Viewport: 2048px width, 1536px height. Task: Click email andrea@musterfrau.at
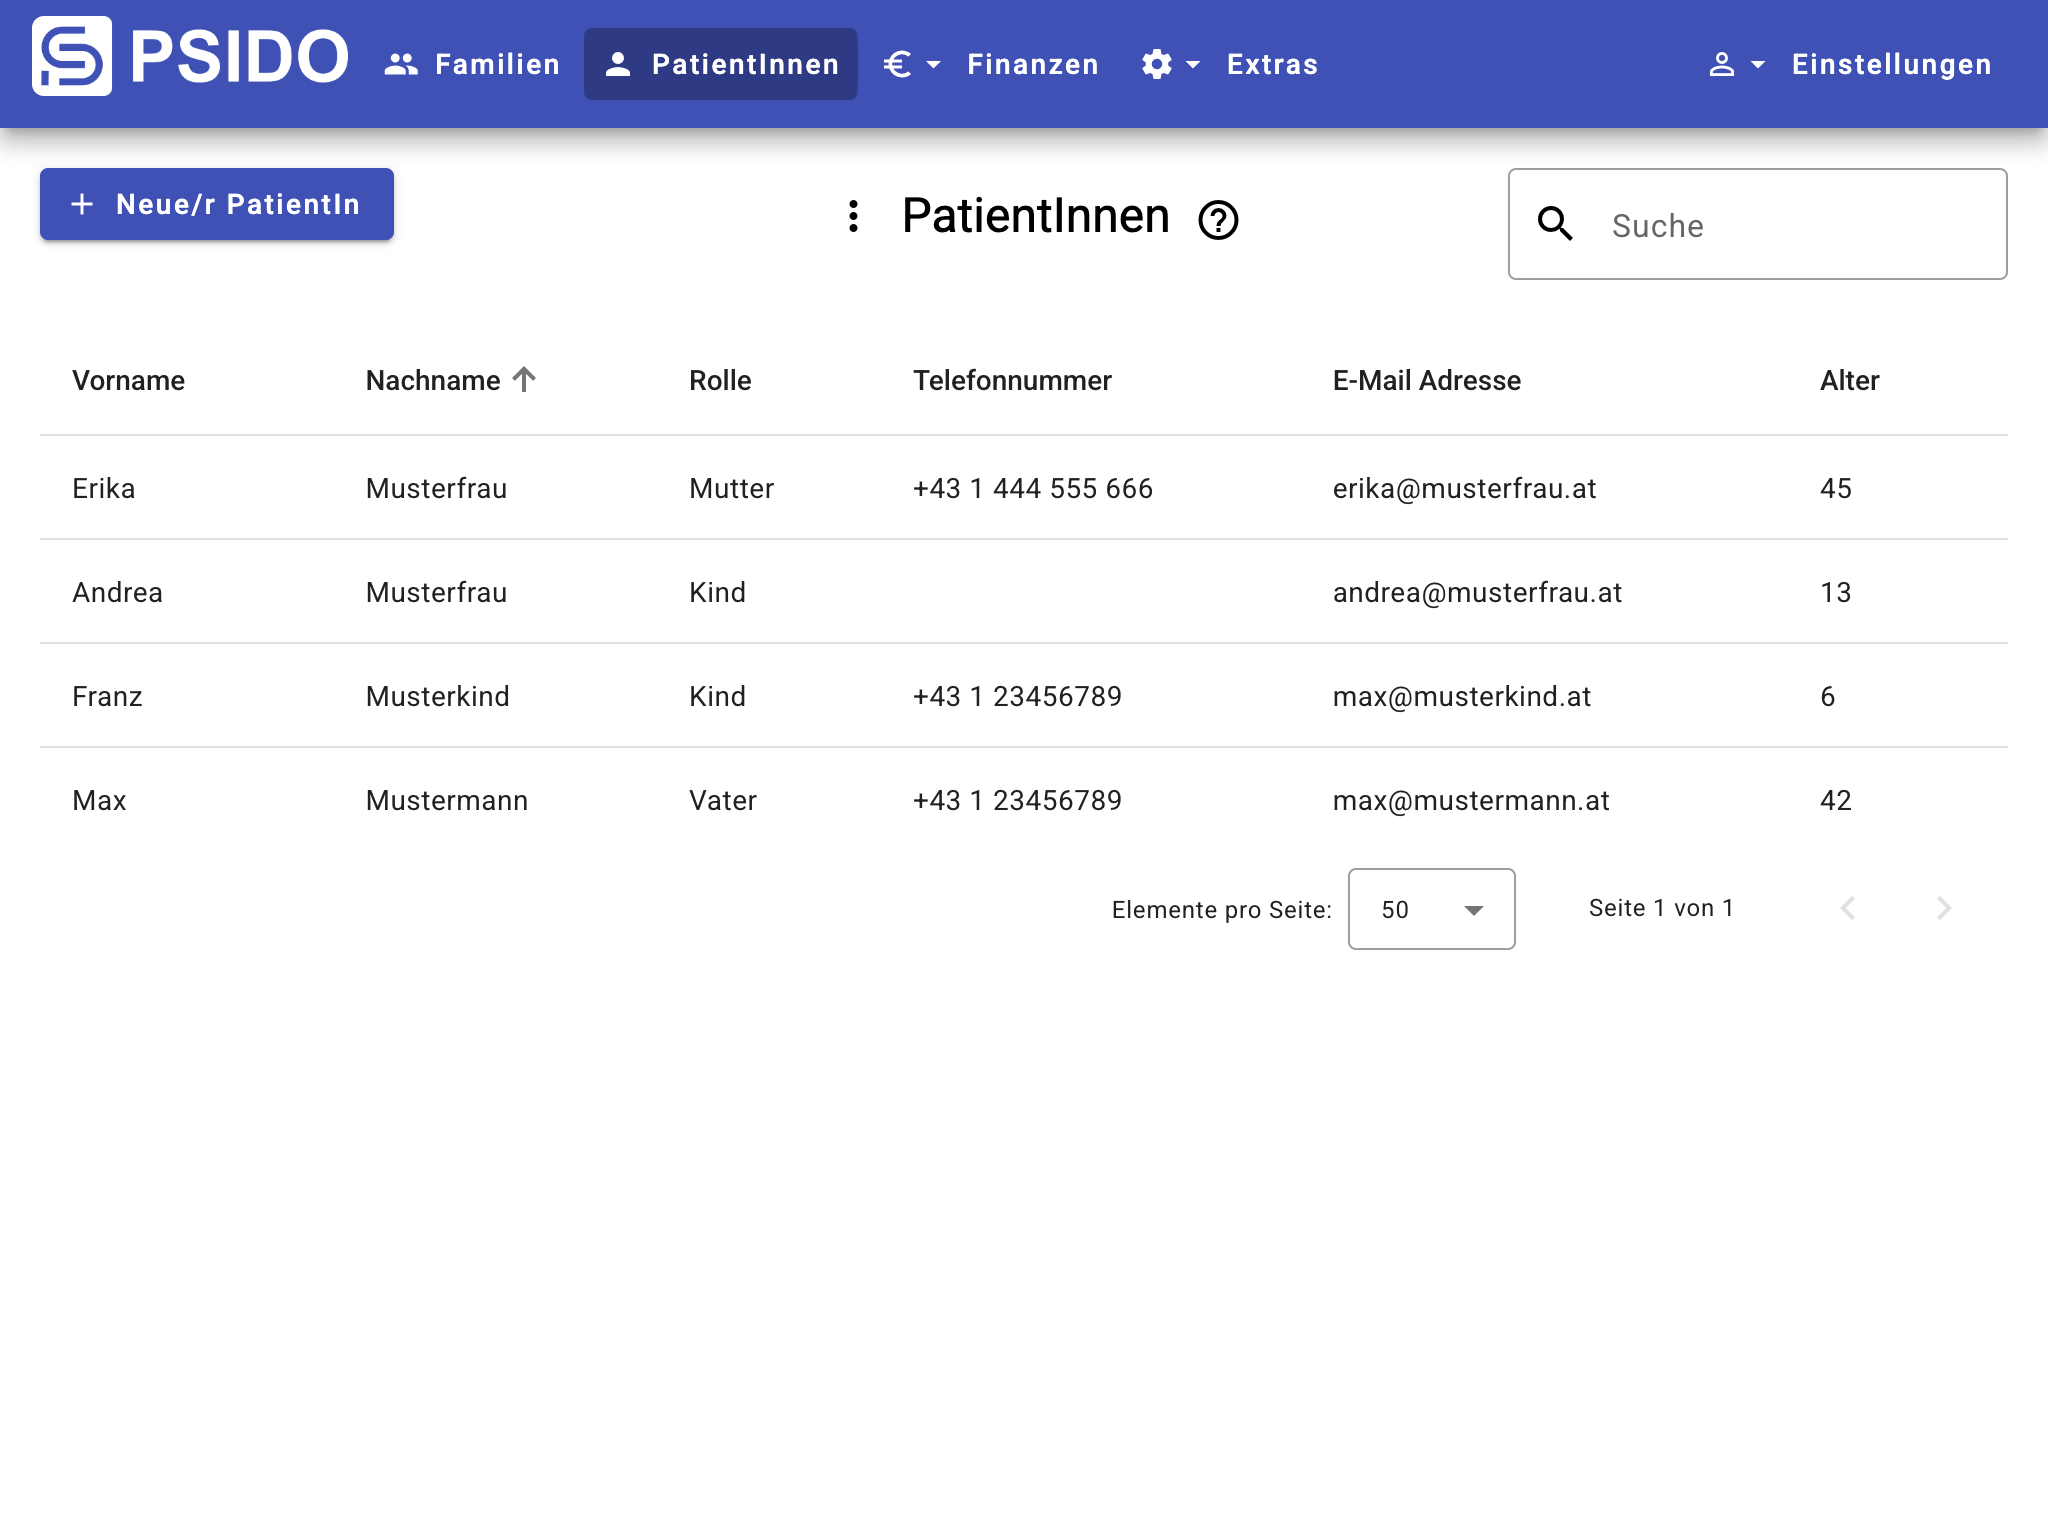[x=1478, y=592]
